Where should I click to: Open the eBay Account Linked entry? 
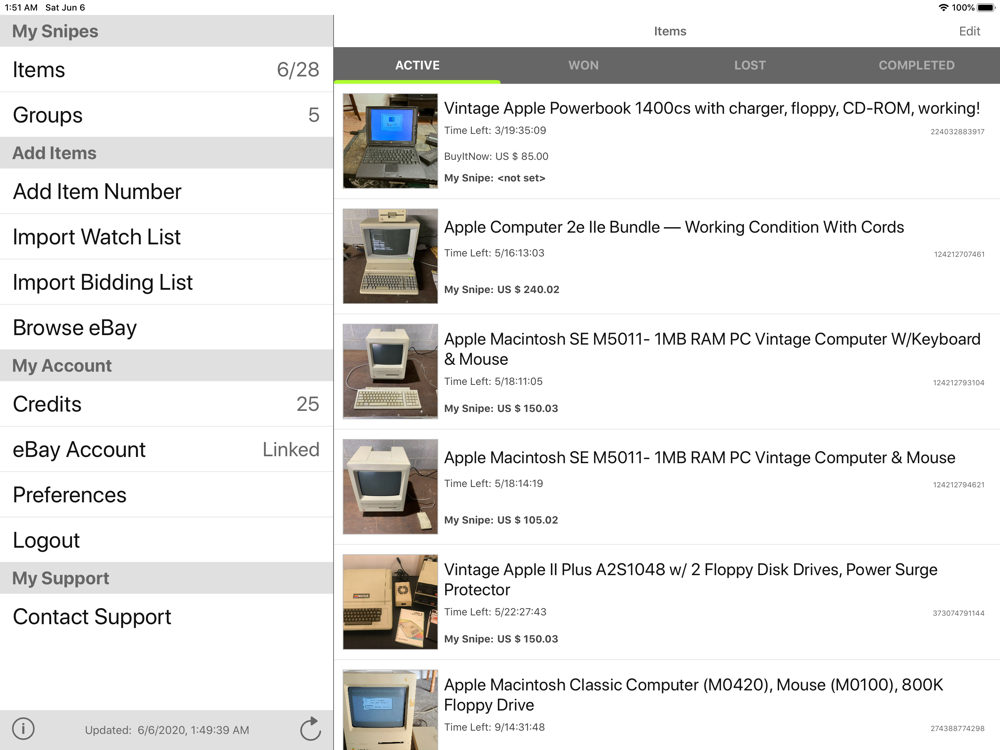[x=166, y=449]
